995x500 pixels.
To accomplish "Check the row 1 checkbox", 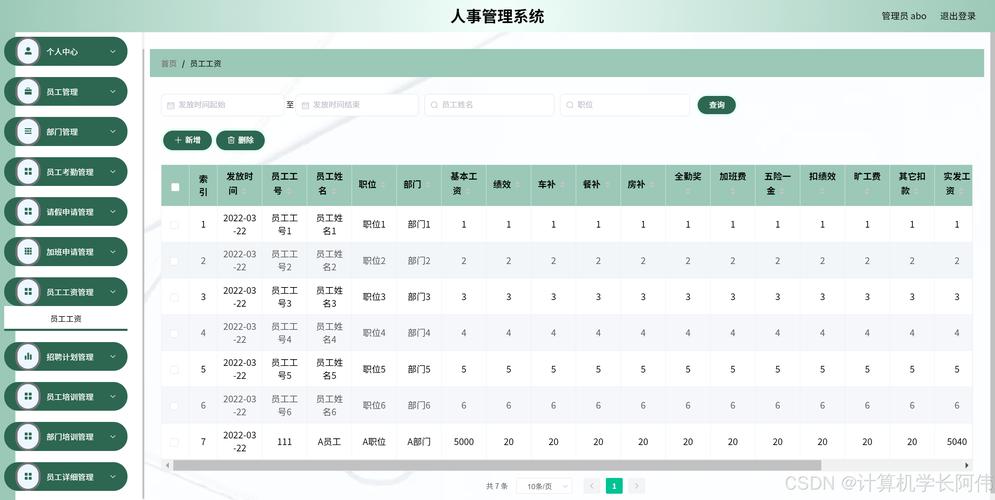I will click(x=175, y=225).
